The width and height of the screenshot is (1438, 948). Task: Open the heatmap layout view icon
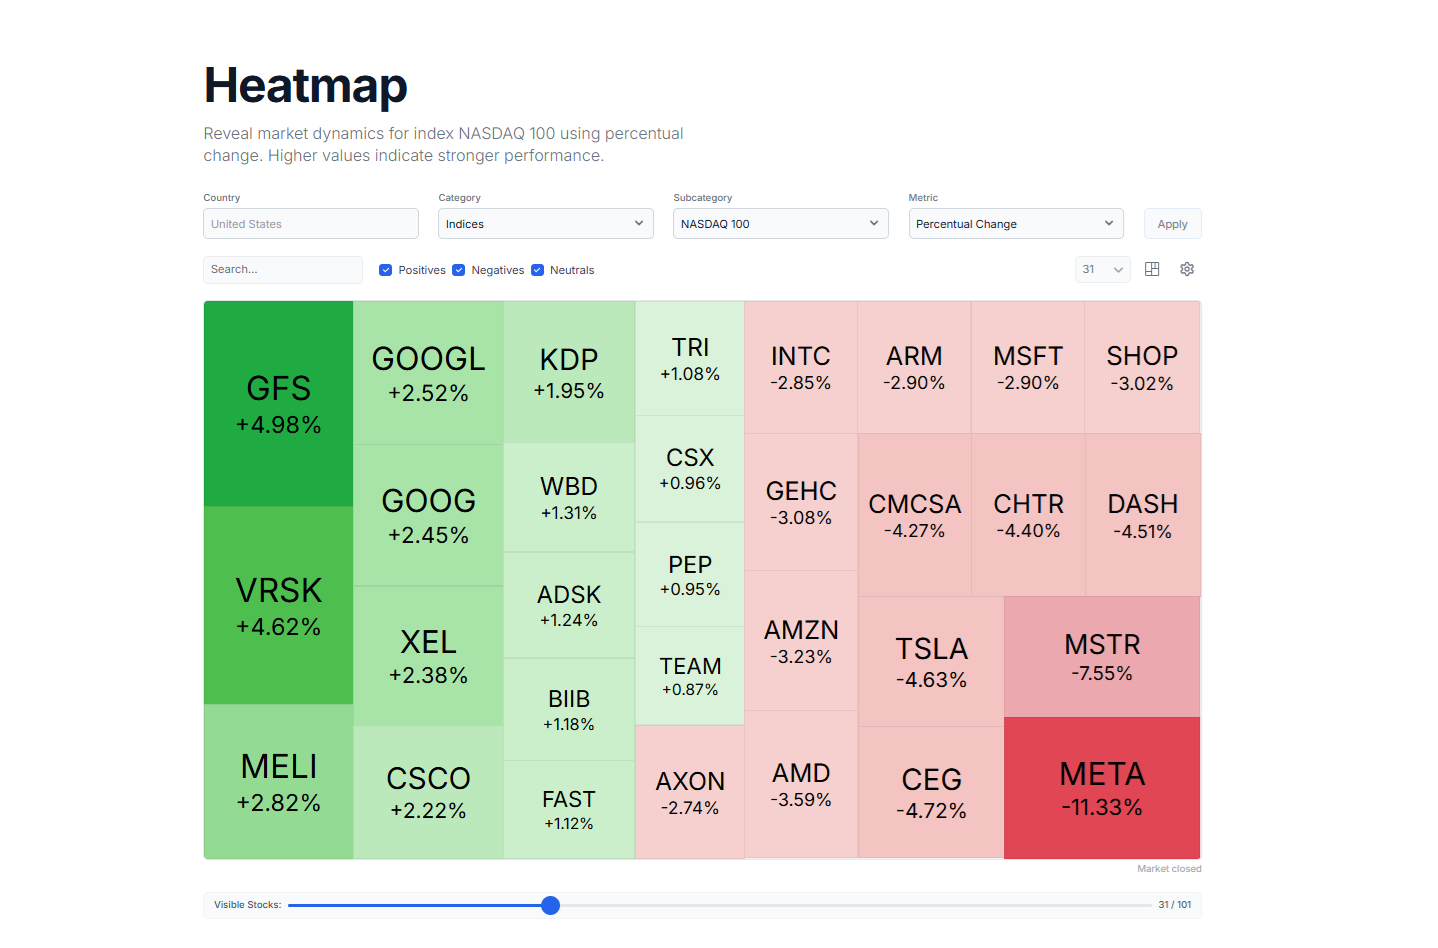(1151, 269)
